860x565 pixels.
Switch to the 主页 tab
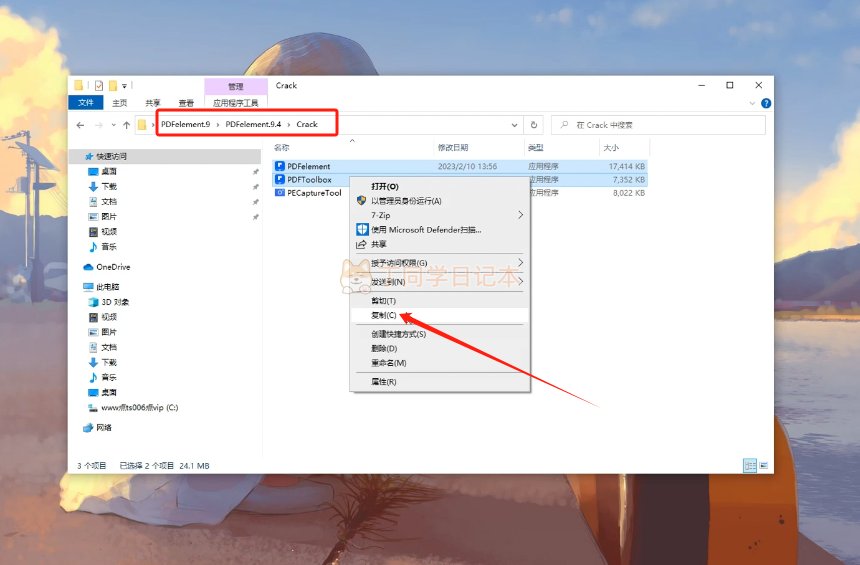point(120,103)
